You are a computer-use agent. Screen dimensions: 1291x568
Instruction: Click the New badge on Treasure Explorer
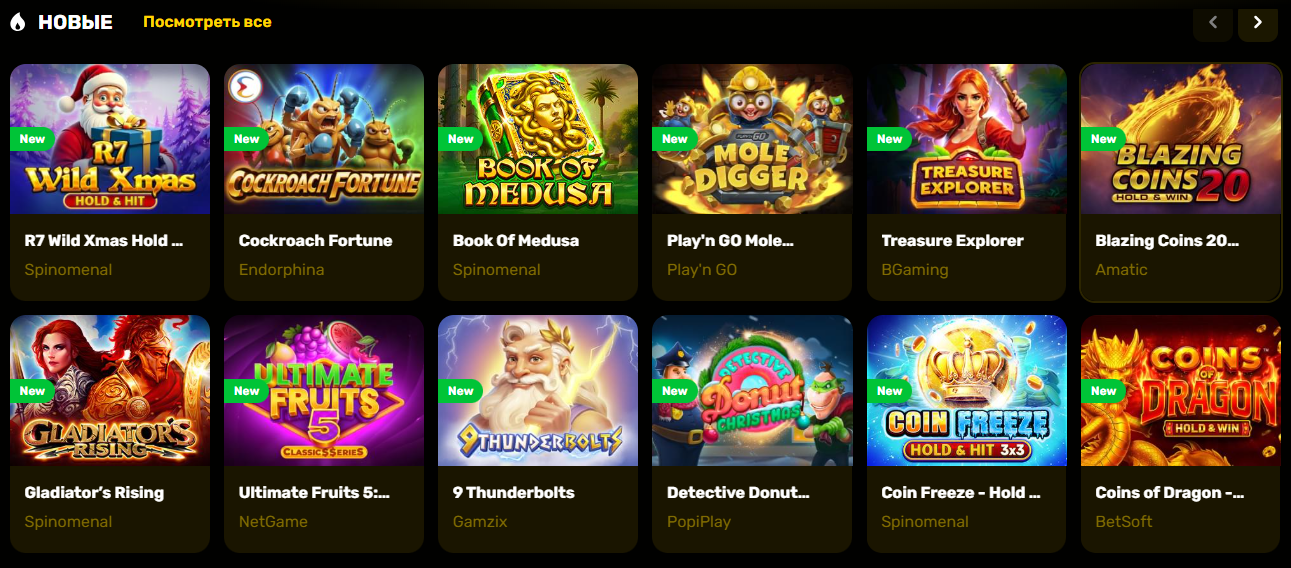(x=887, y=139)
